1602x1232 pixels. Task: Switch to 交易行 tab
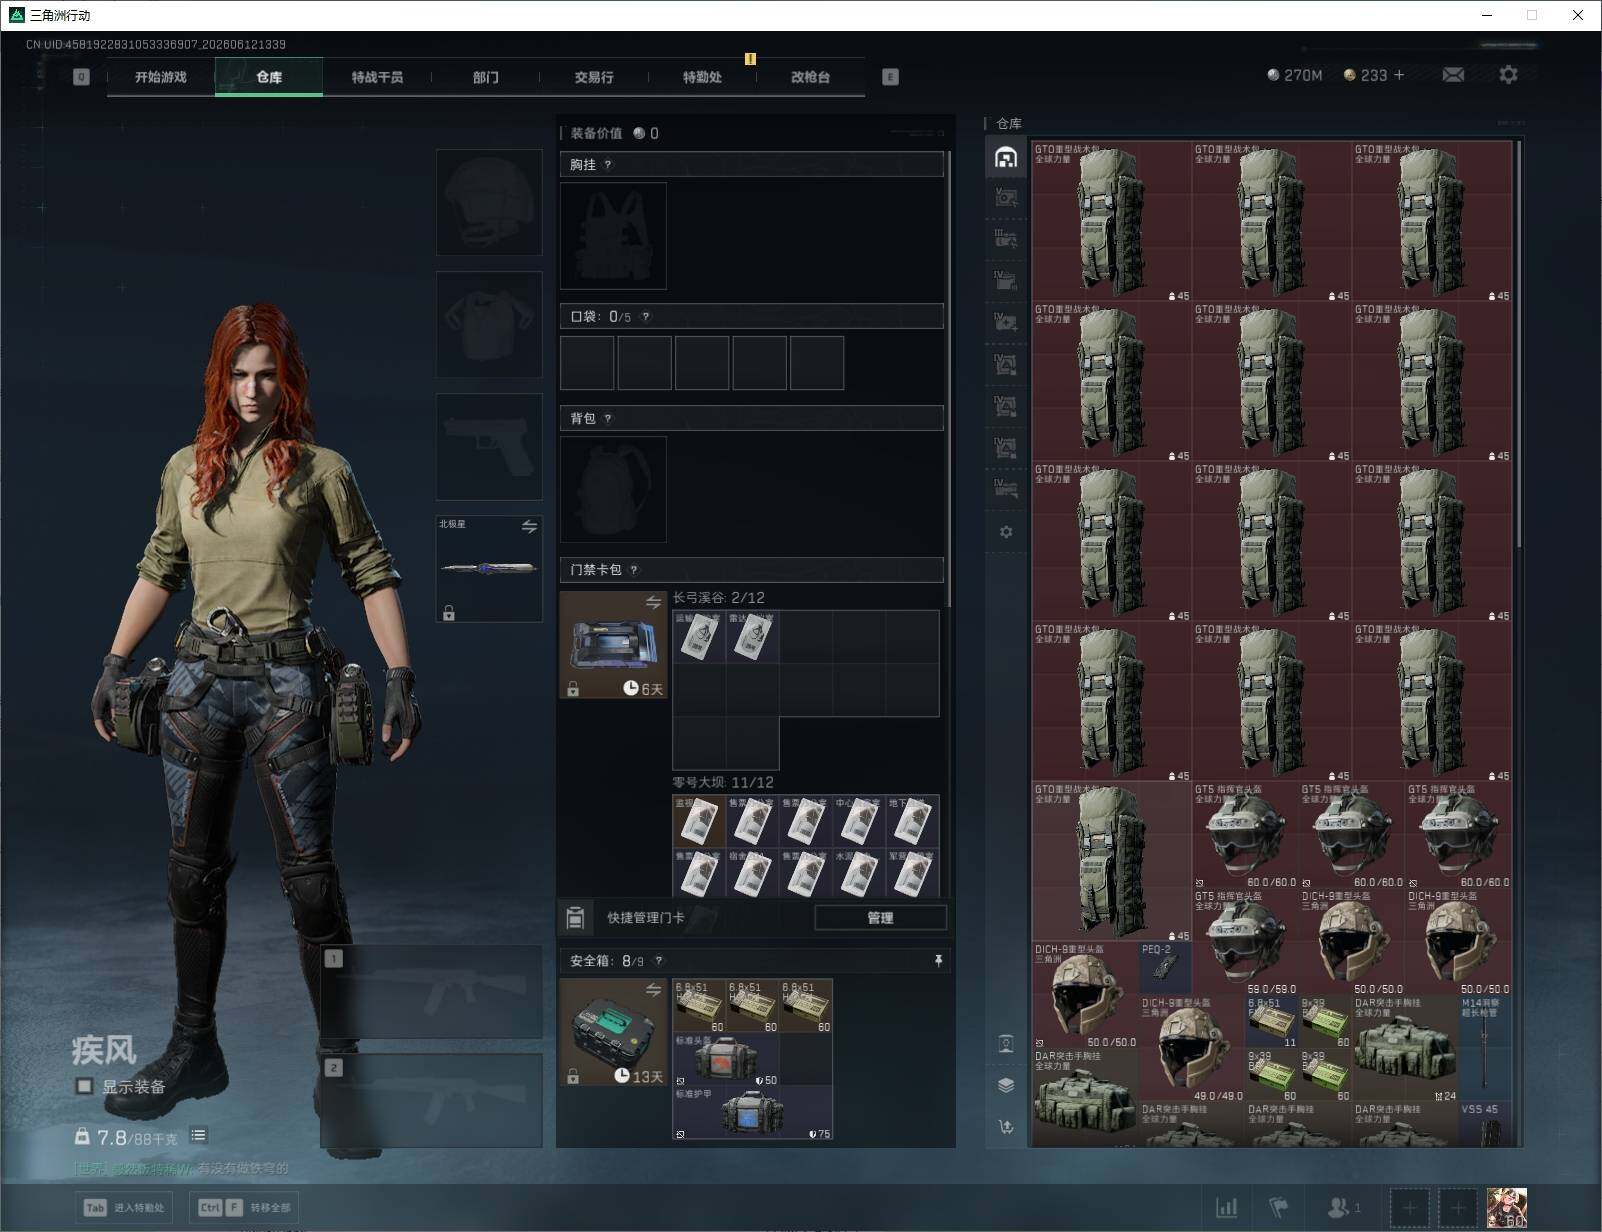[x=594, y=77]
